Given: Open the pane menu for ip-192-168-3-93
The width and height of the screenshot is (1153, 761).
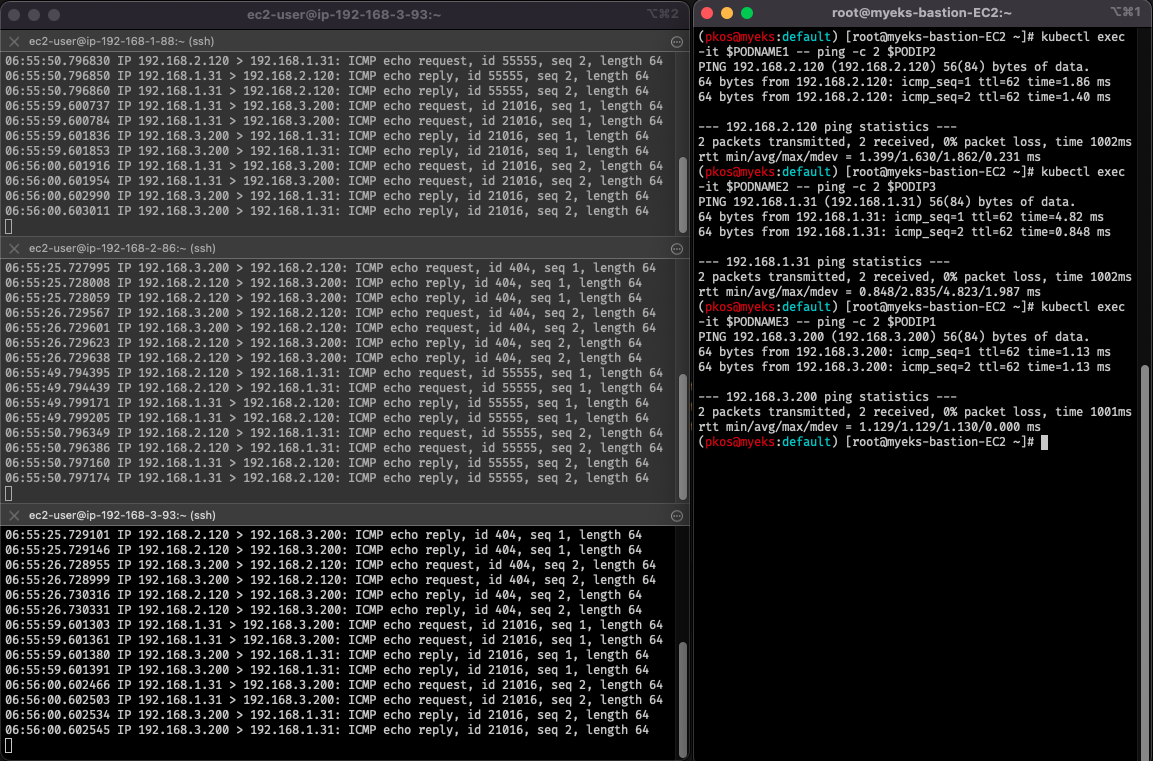Looking at the screenshot, I should click(x=677, y=516).
